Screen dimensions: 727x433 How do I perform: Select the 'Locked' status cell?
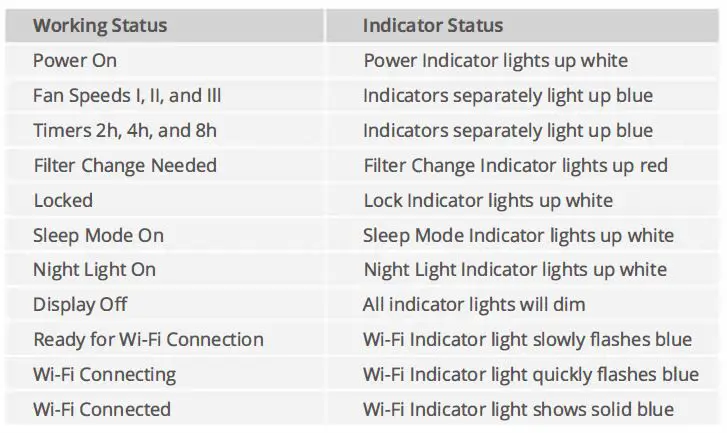coord(63,200)
